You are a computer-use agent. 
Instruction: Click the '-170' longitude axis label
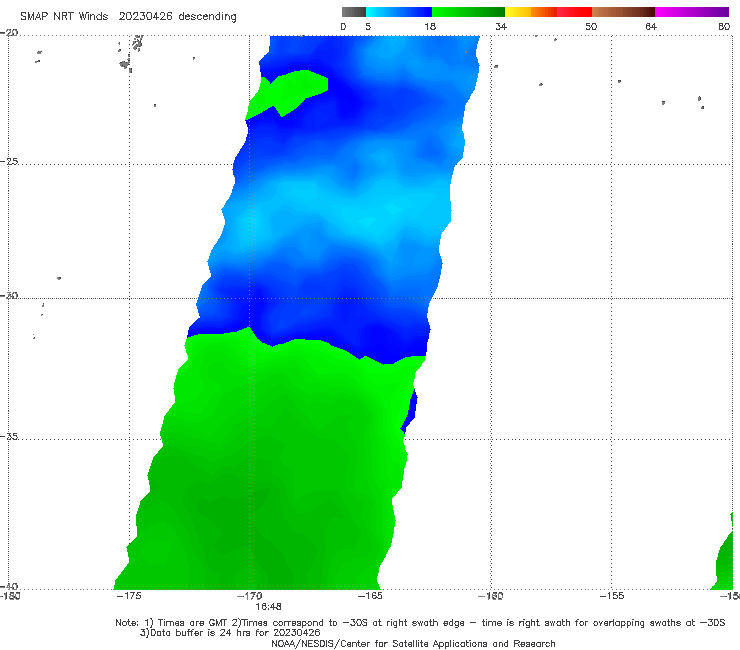249,596
